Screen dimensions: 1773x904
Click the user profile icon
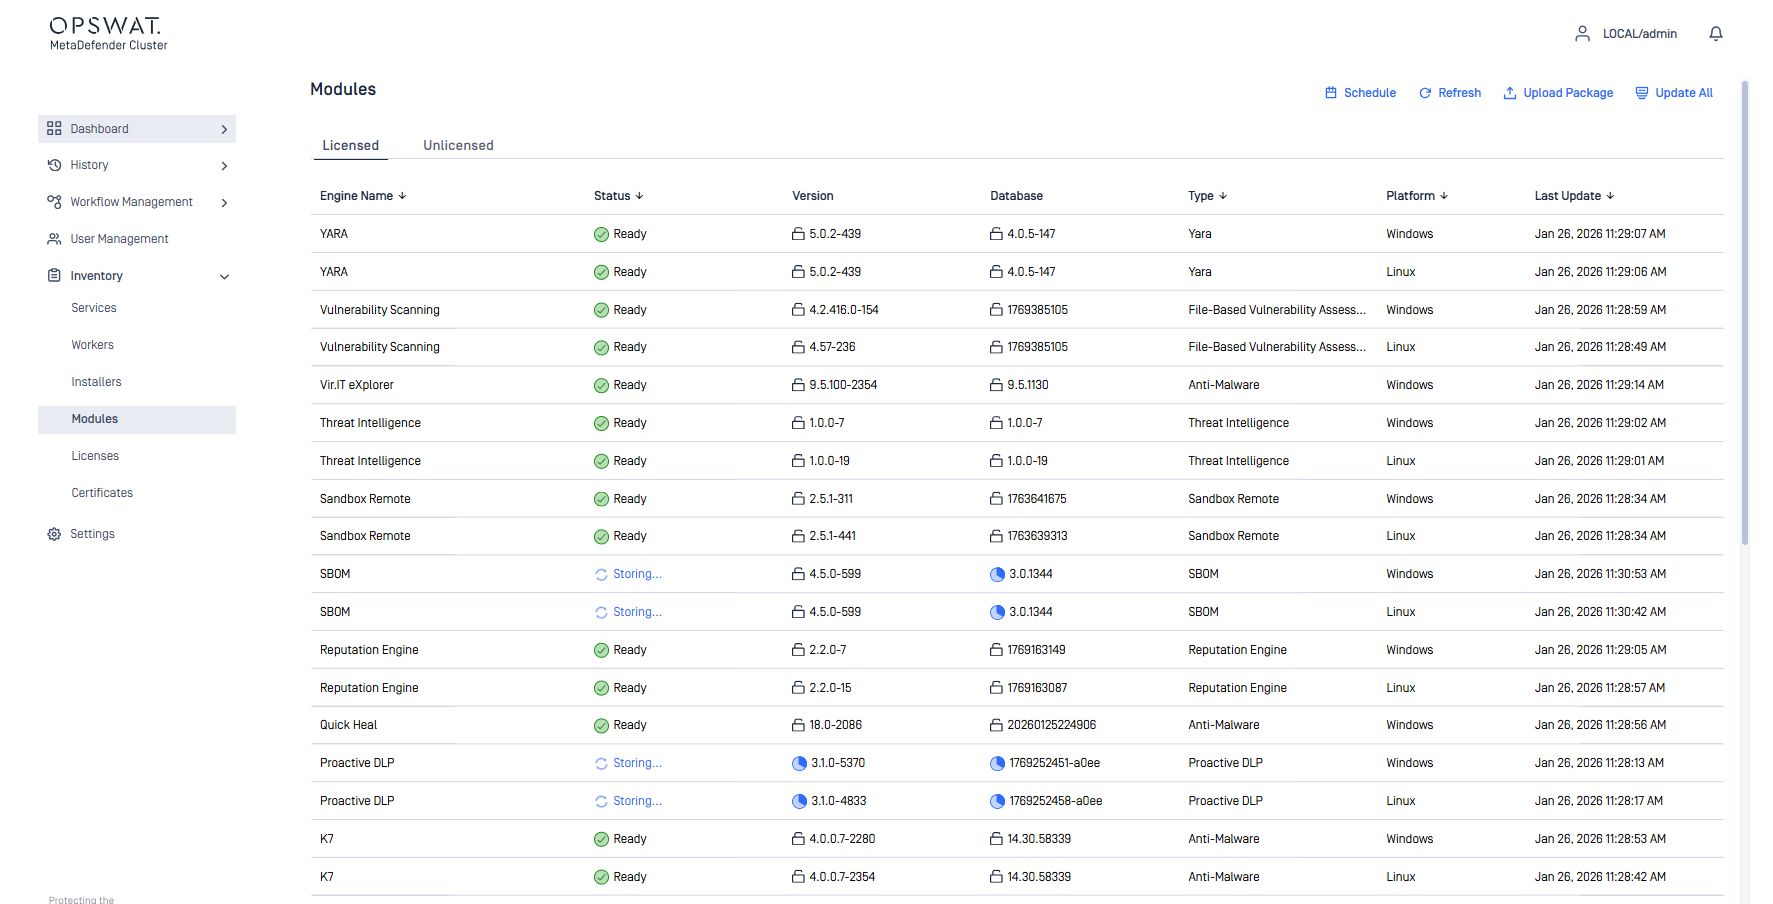click(x=1582, y=34)
